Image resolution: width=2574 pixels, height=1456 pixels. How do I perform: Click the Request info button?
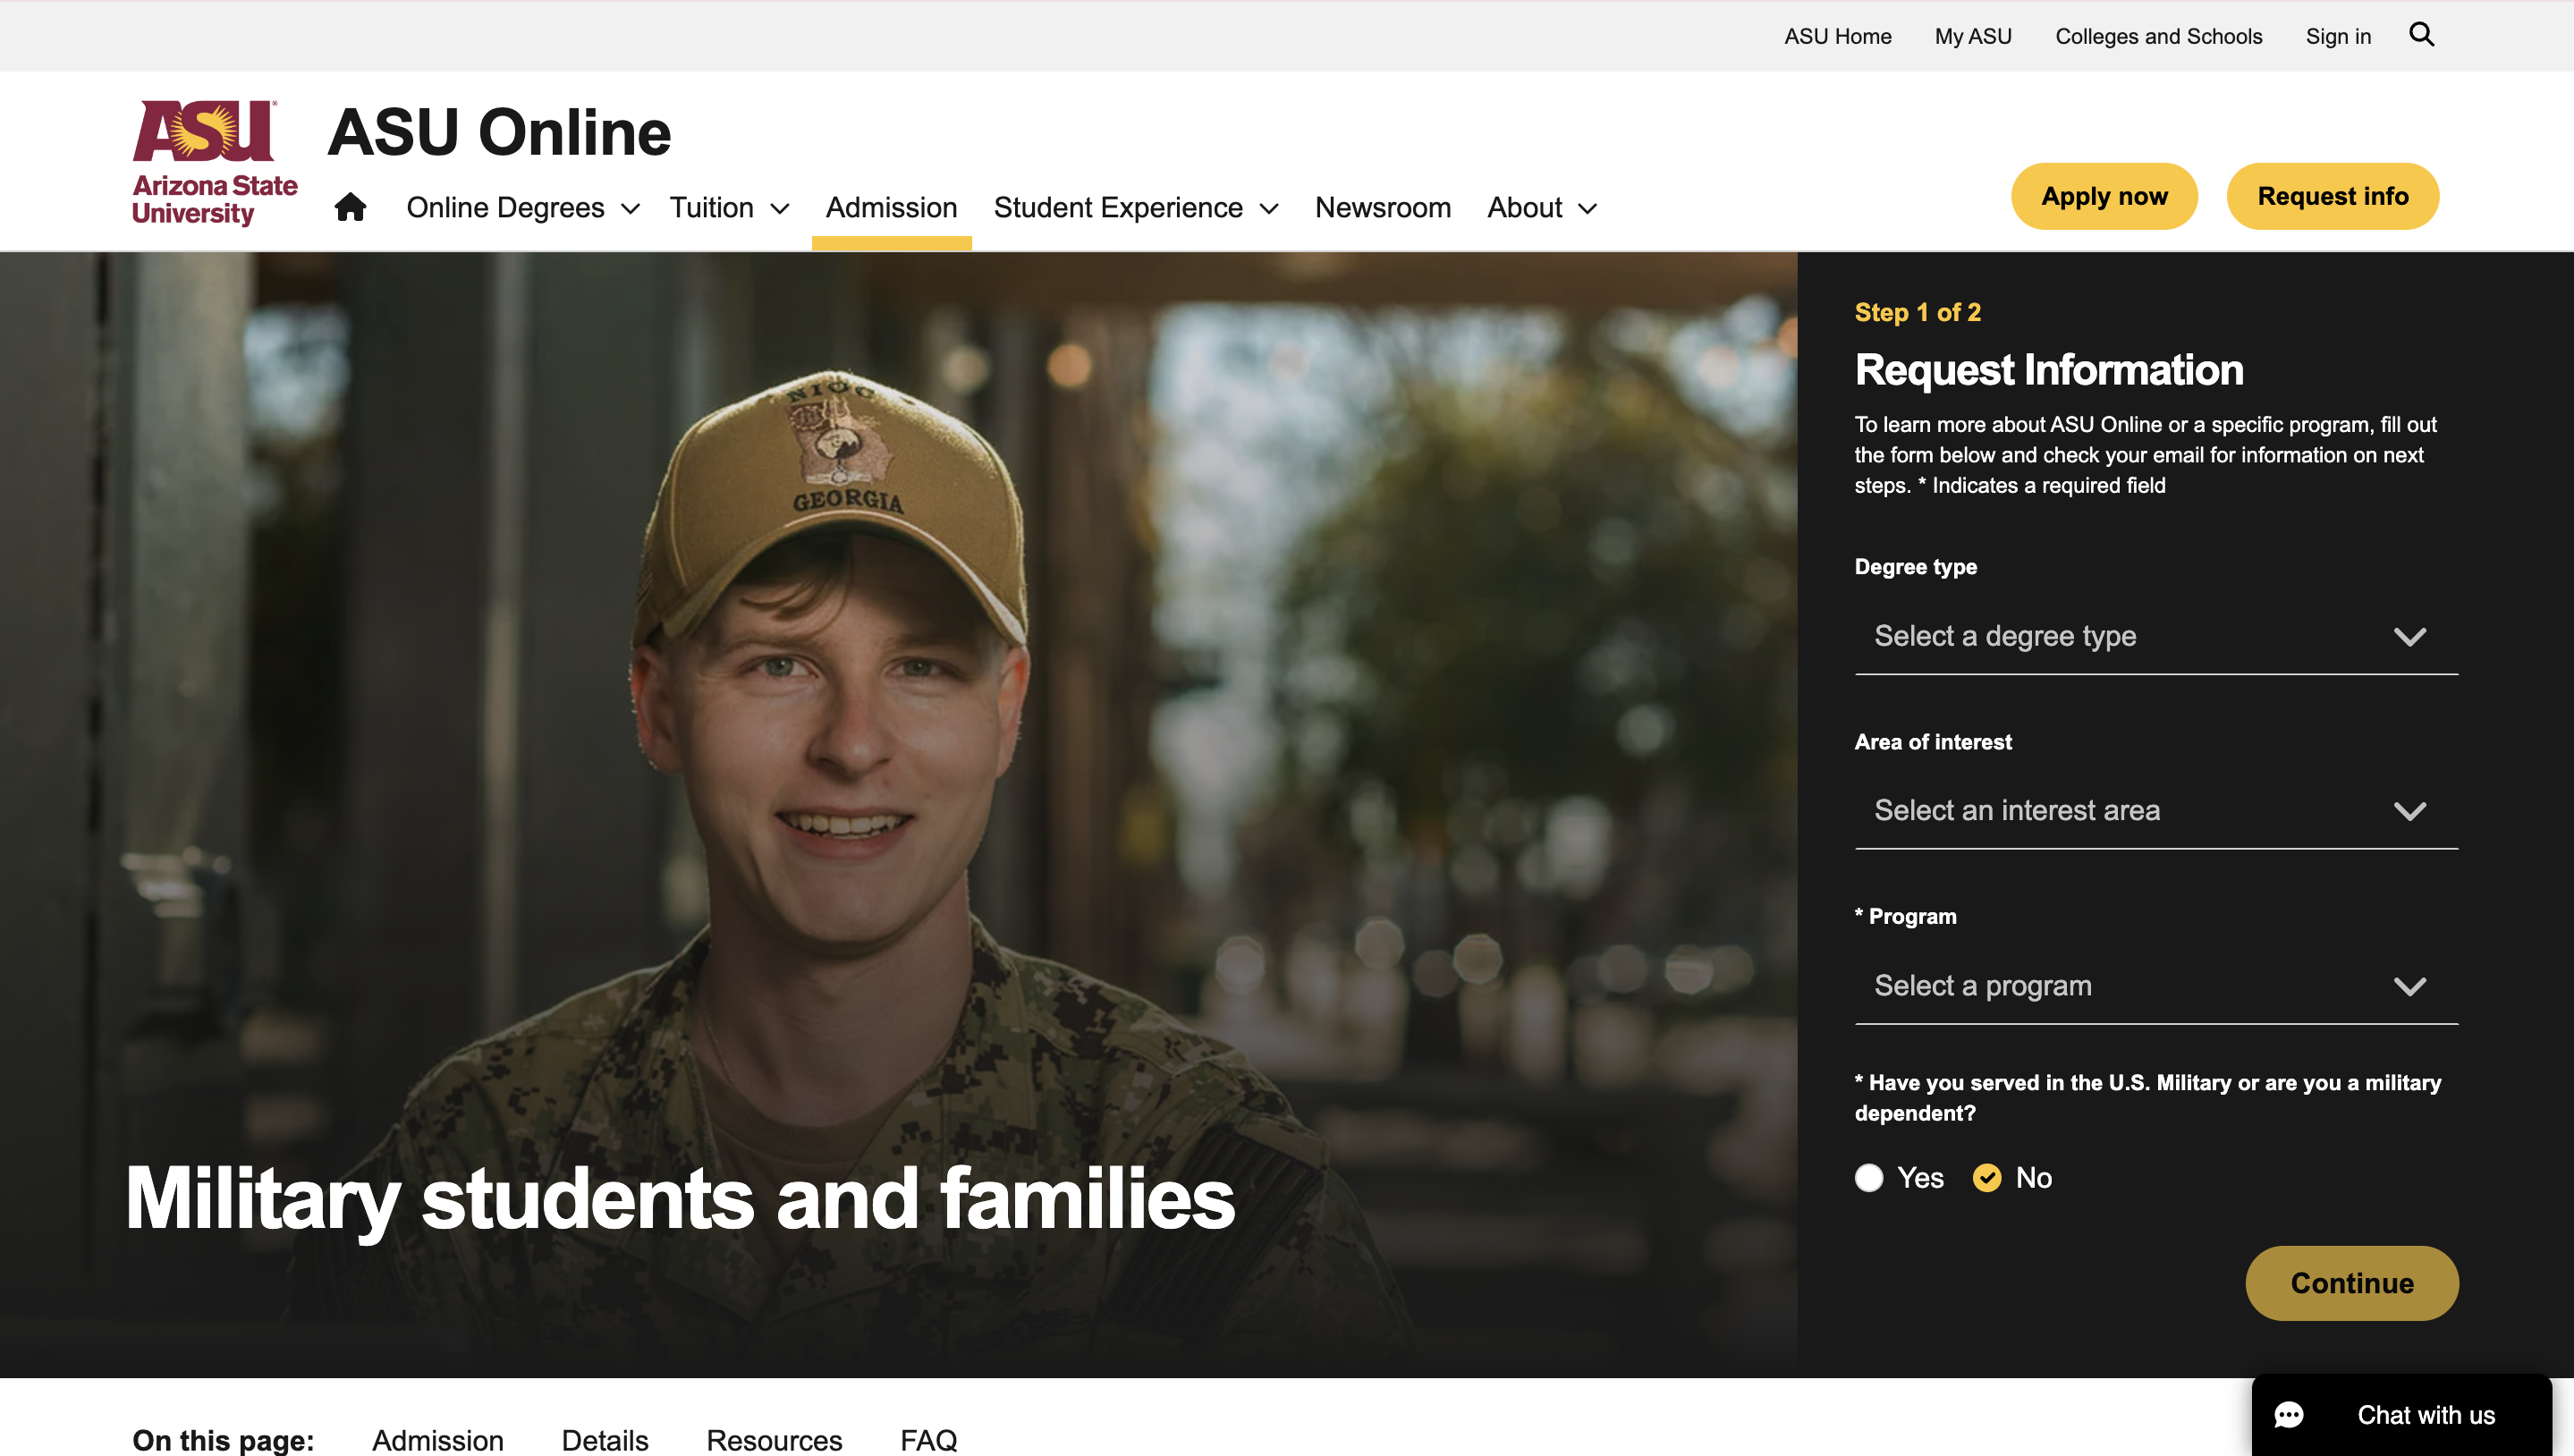2332,196
